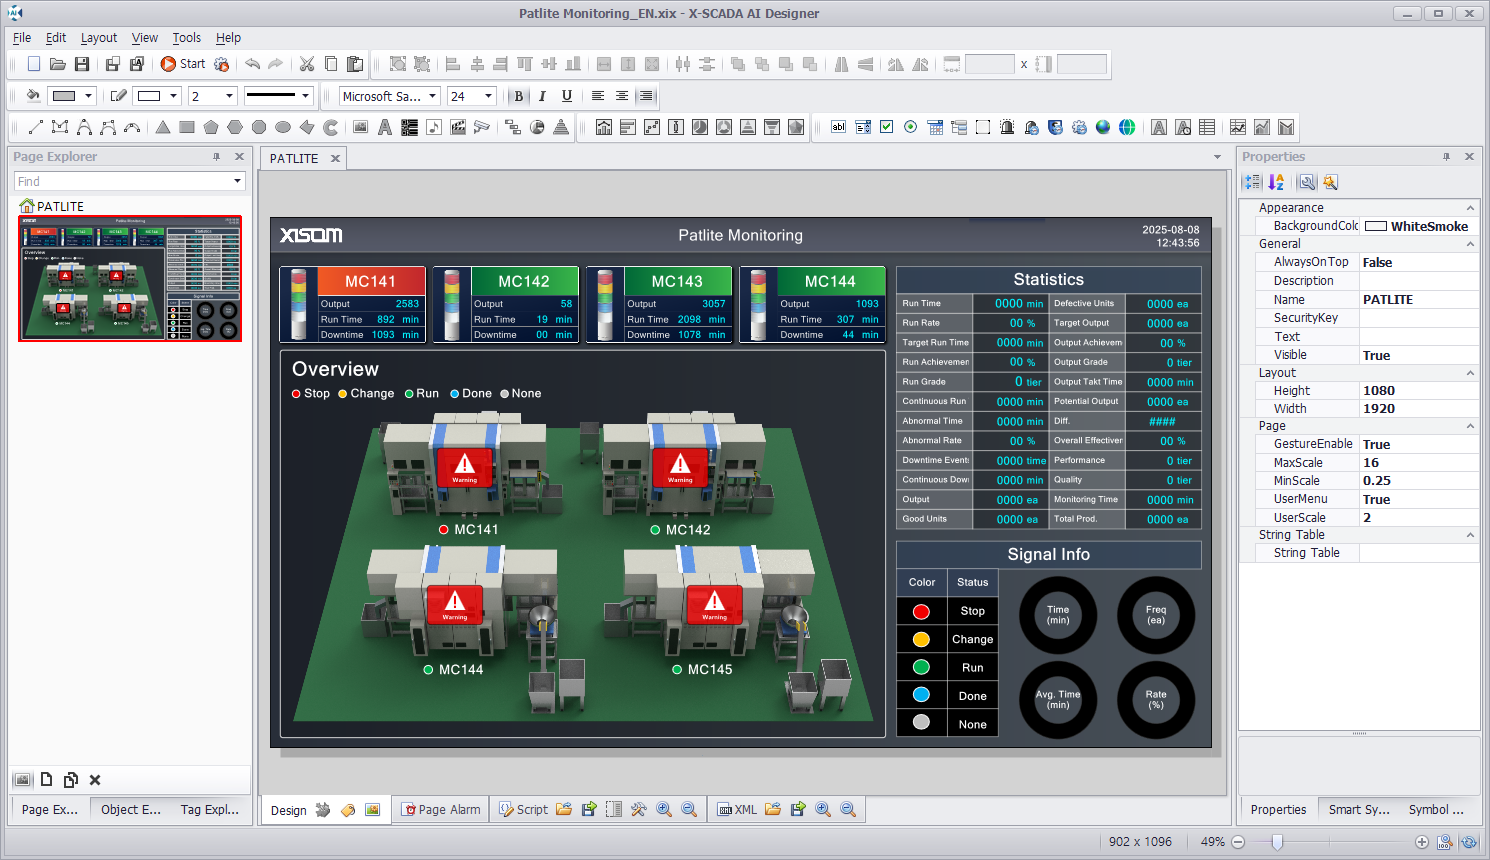
Task: Select the Rectangle shape tool
Action: (187, 127)
